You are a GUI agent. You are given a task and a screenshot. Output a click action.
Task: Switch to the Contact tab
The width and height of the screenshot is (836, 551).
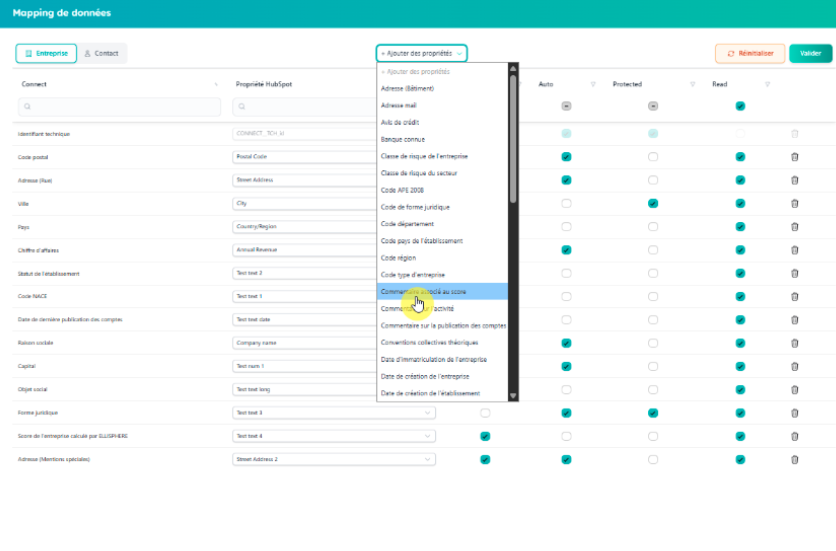pos(101,53)
